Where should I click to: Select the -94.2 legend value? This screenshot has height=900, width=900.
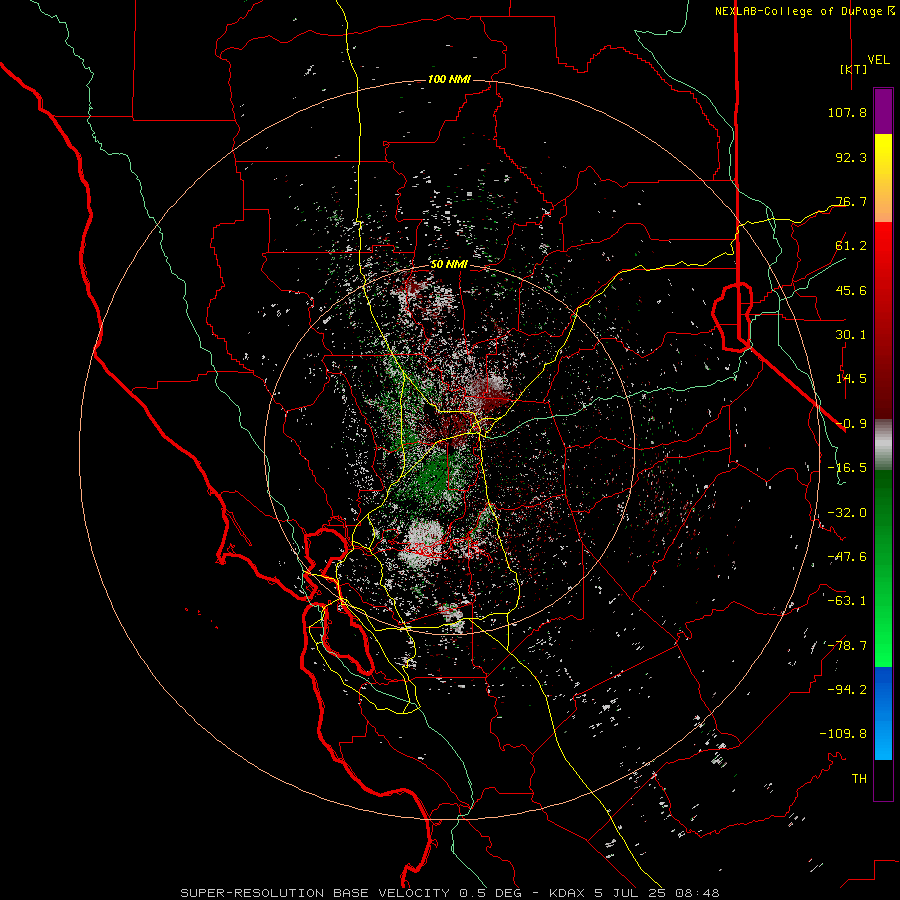847,690
